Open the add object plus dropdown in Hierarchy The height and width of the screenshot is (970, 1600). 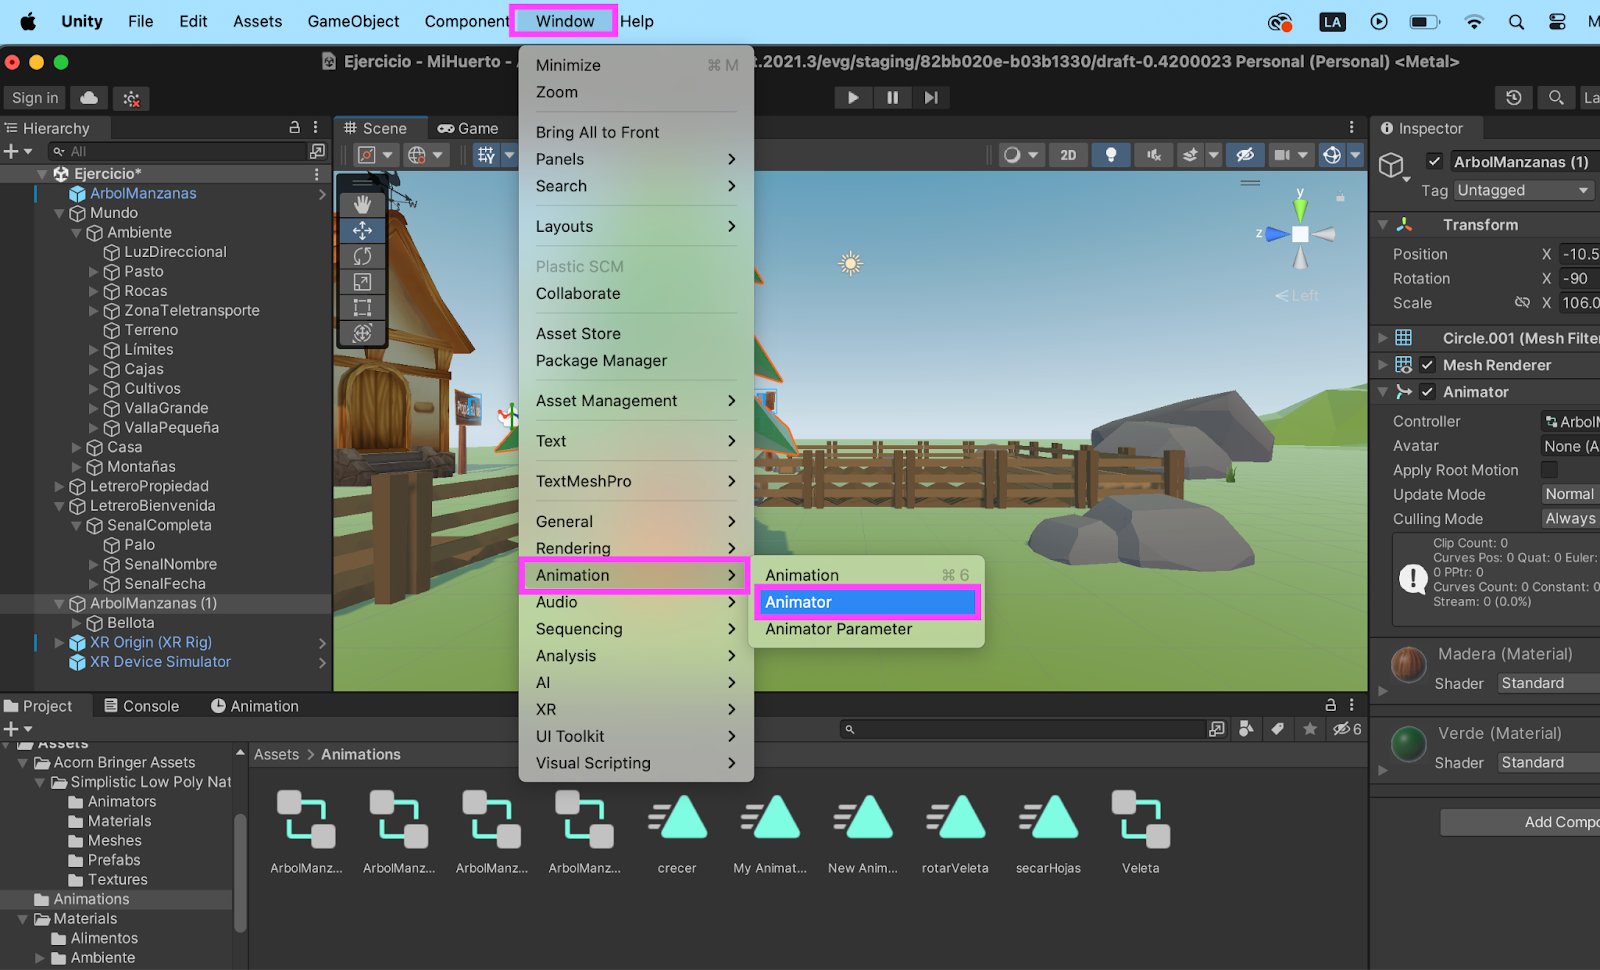(18, 151)
